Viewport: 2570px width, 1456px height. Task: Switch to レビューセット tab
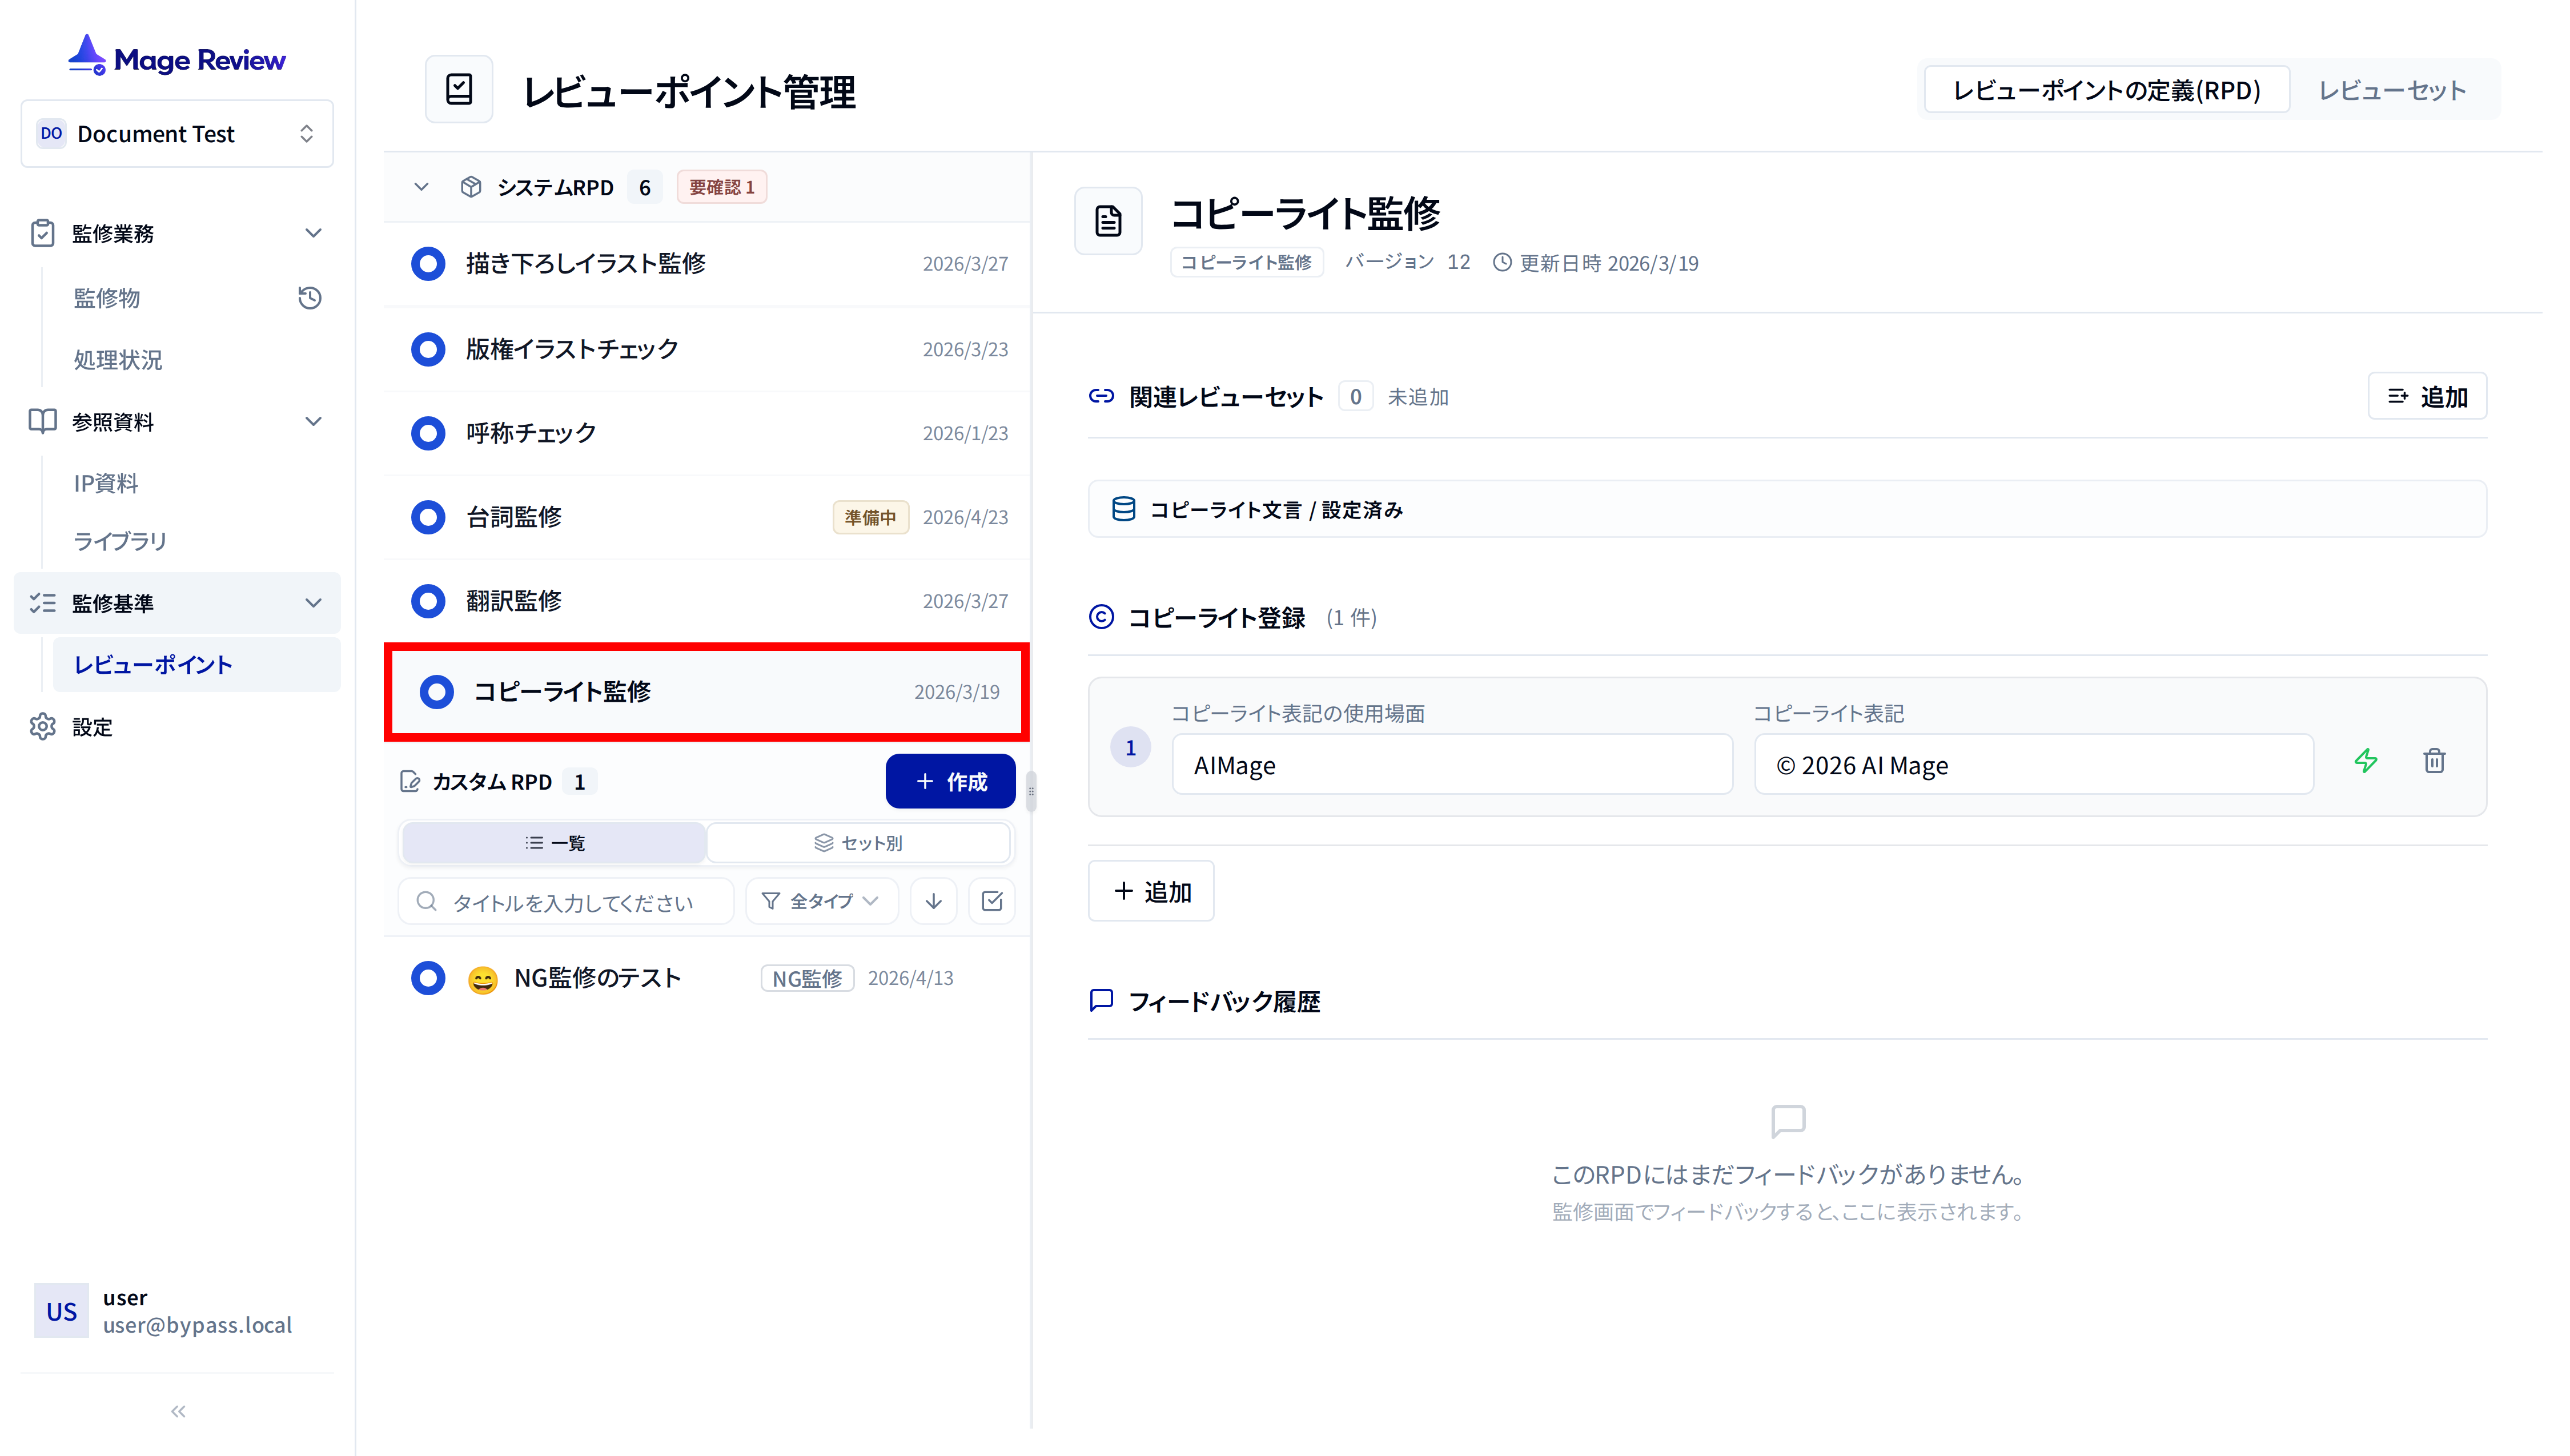(2392, 90)
